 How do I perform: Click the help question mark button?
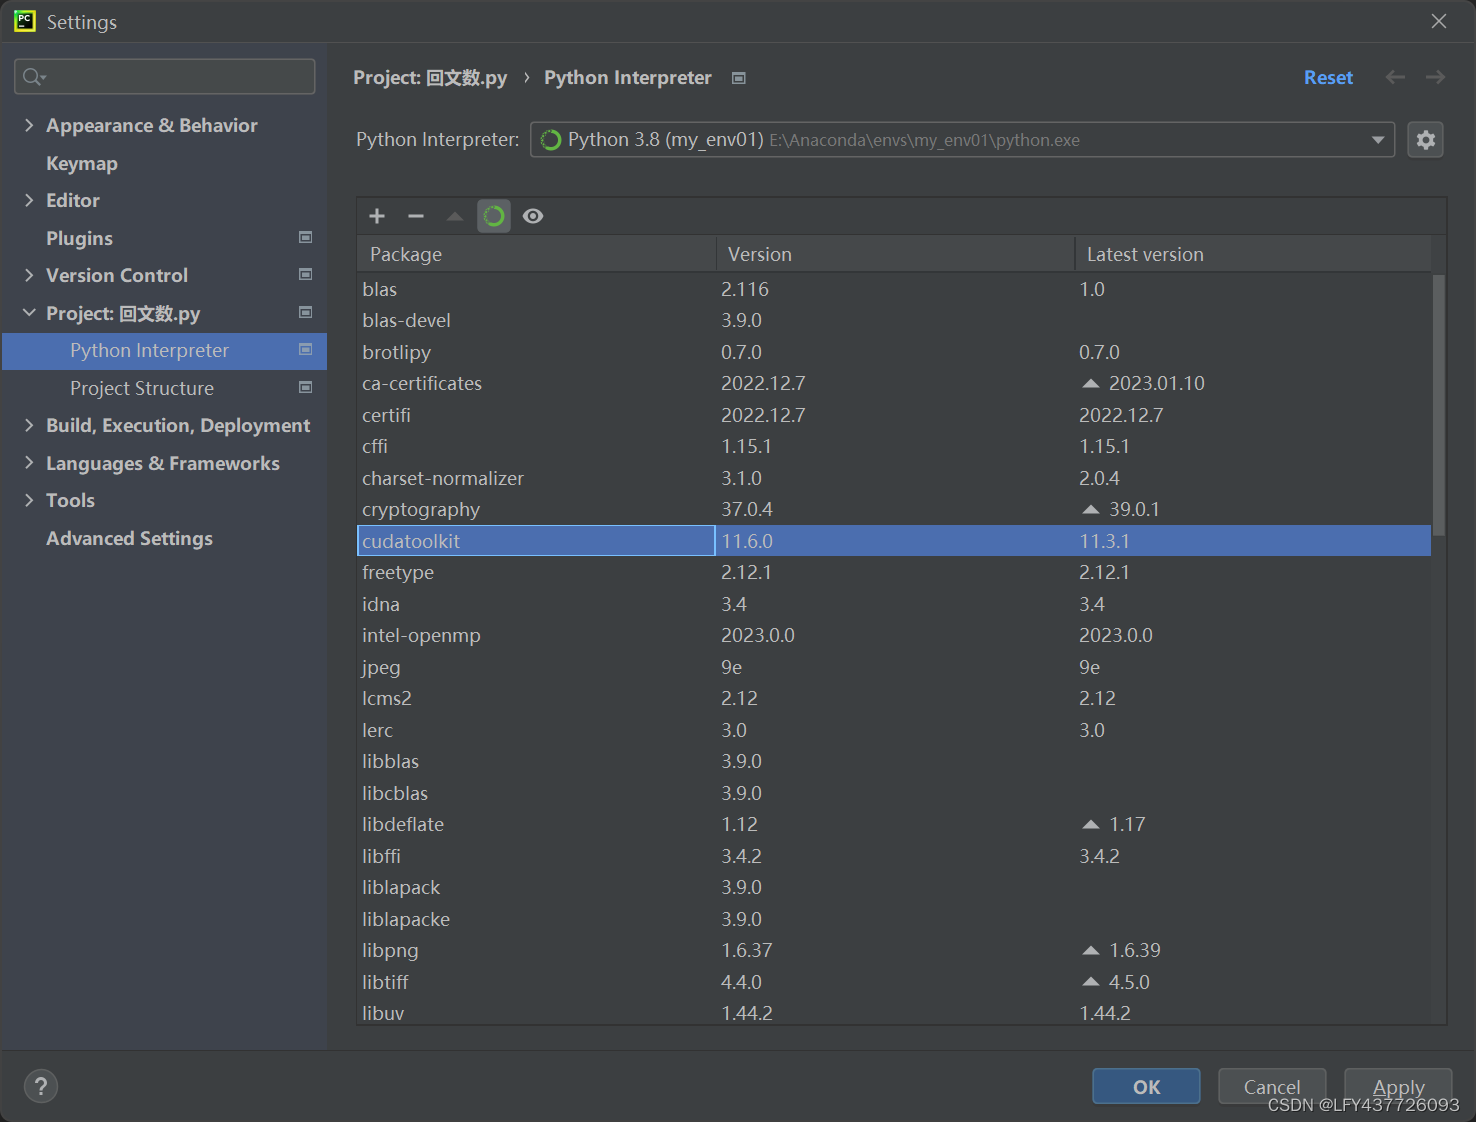coord(41,1086)
